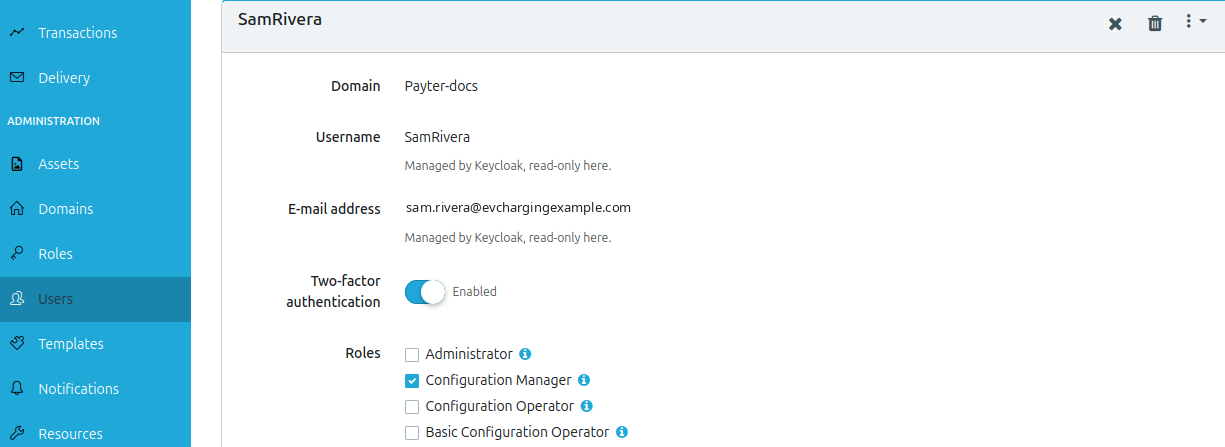Click the Domains house icon
Image resolution: width=1225 pixels, height=447 pixels.
click(x=17, y=209)
